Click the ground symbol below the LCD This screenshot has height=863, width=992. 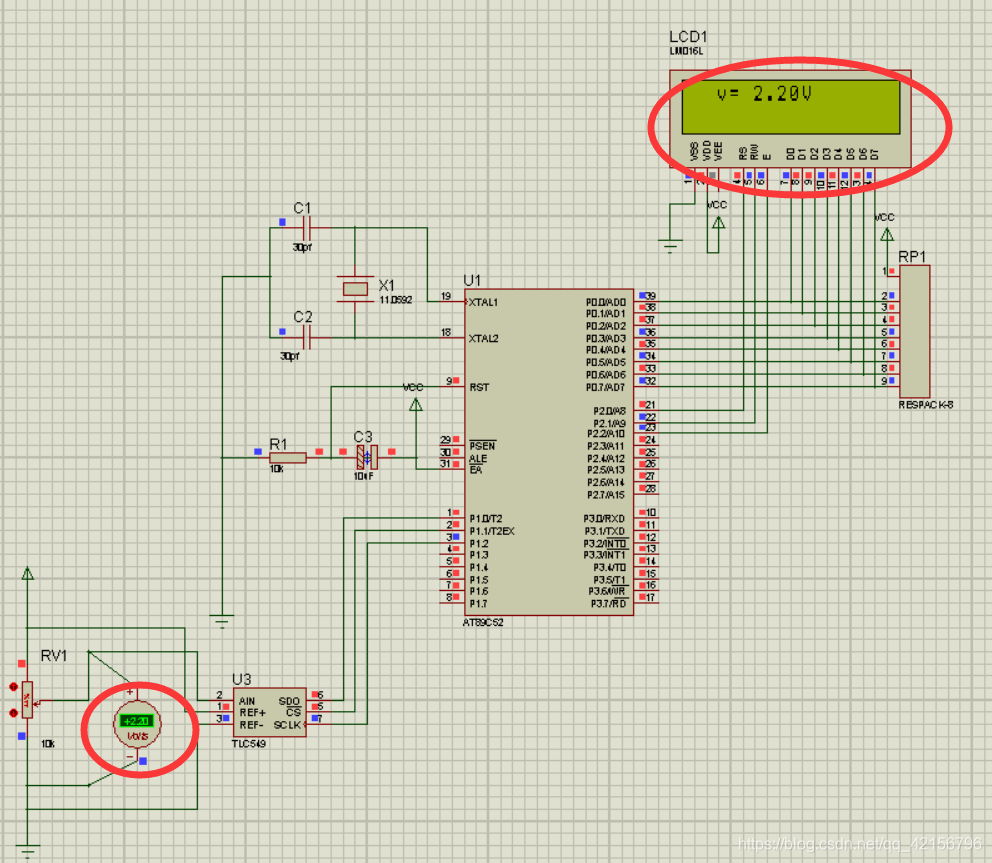click(x=670, y=246)
